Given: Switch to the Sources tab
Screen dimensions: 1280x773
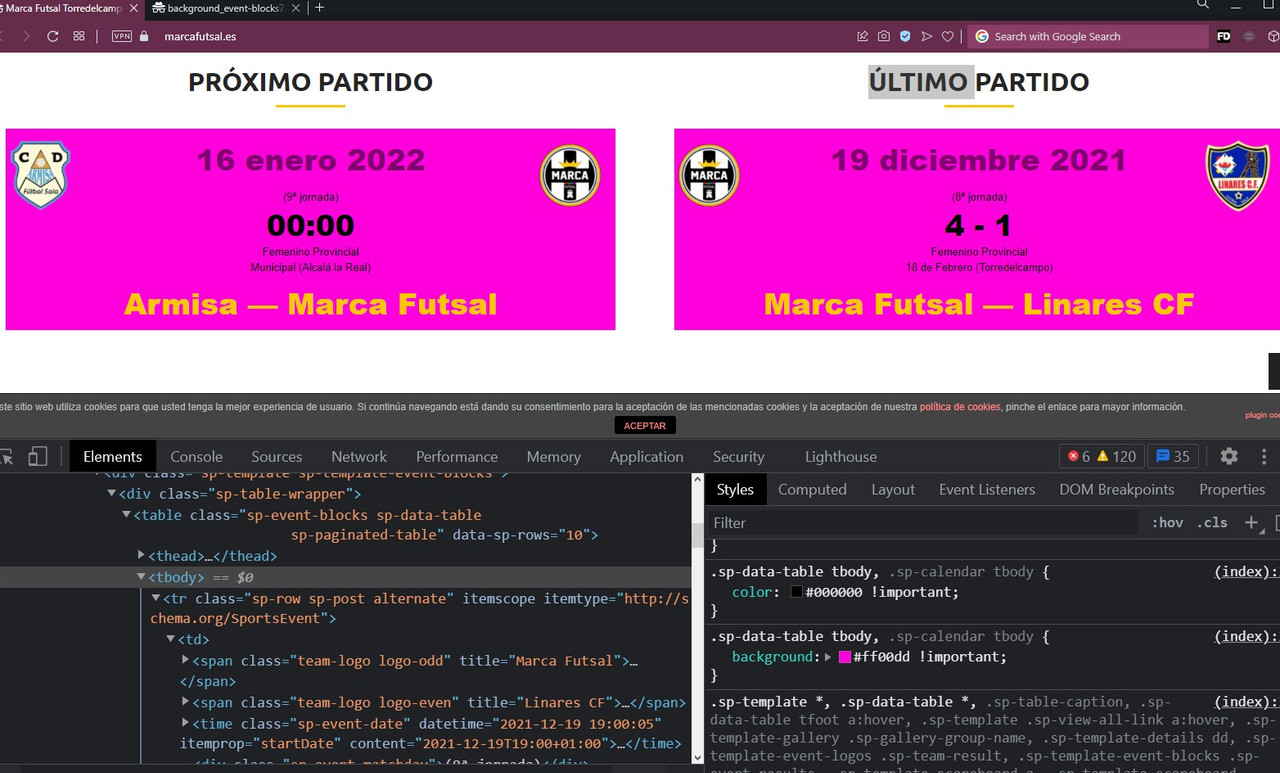Looking at the screenshot, I should (276, 457).
